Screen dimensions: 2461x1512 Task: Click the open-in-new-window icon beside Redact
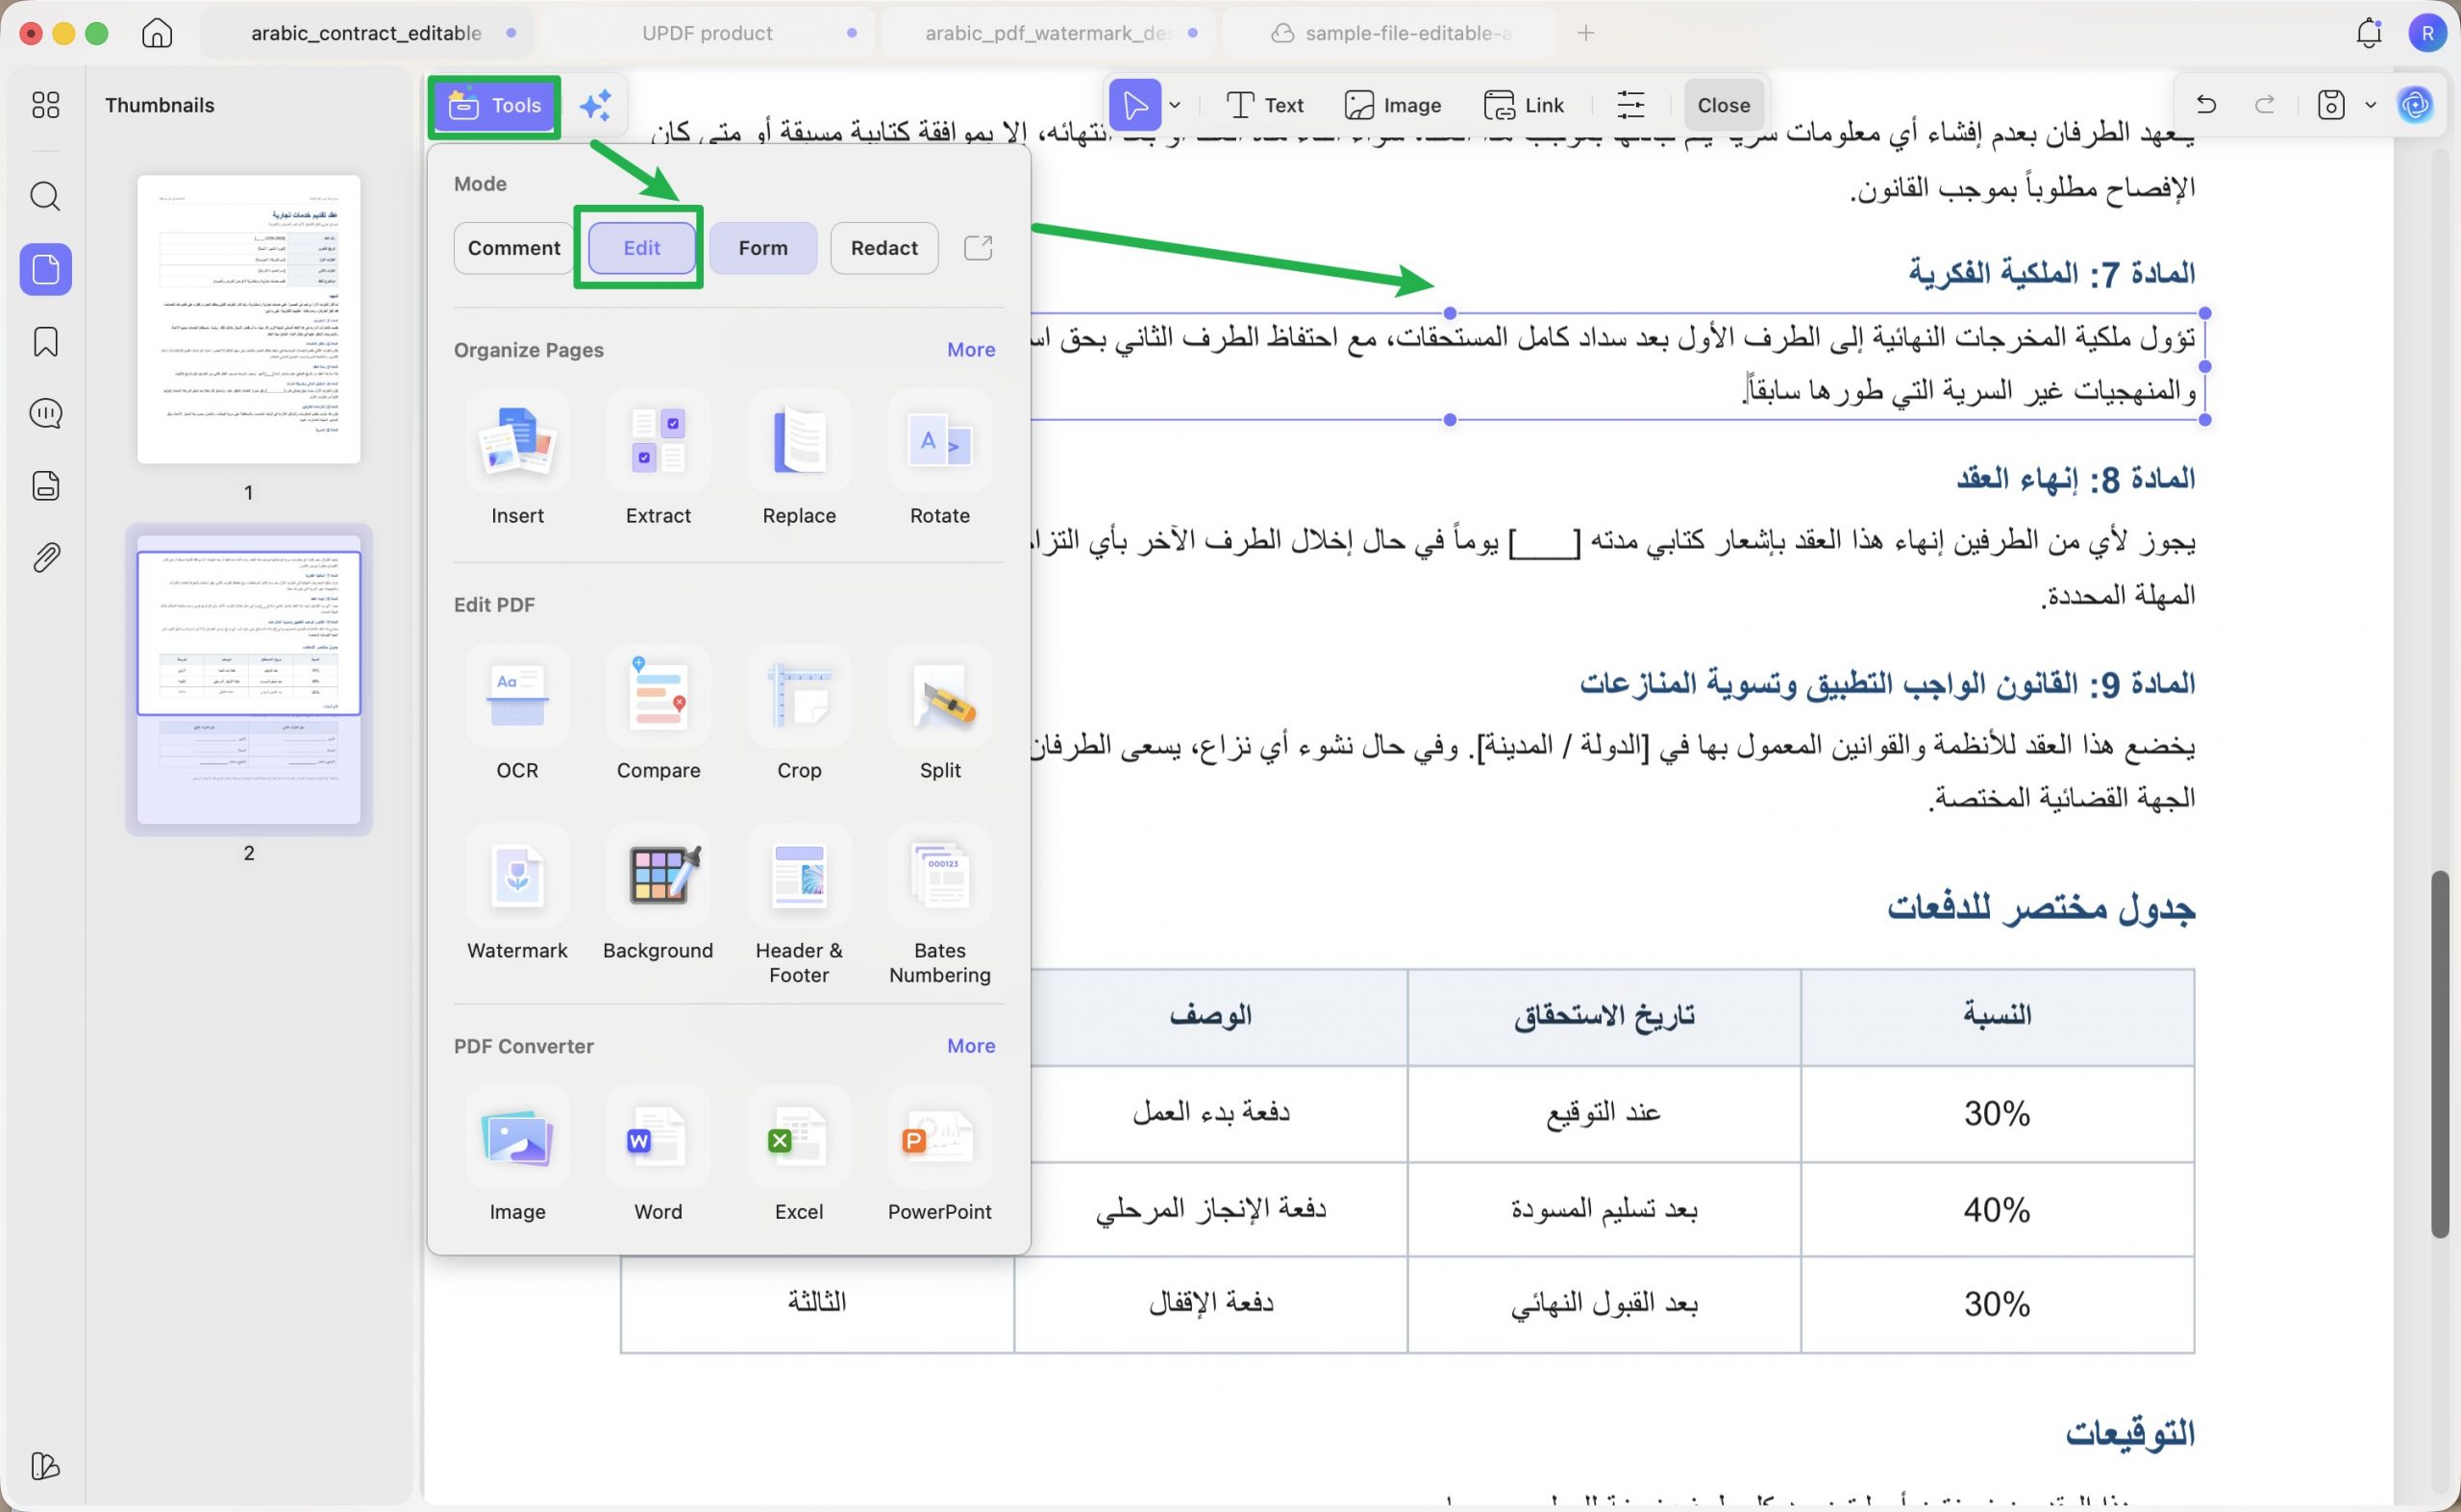978,248
